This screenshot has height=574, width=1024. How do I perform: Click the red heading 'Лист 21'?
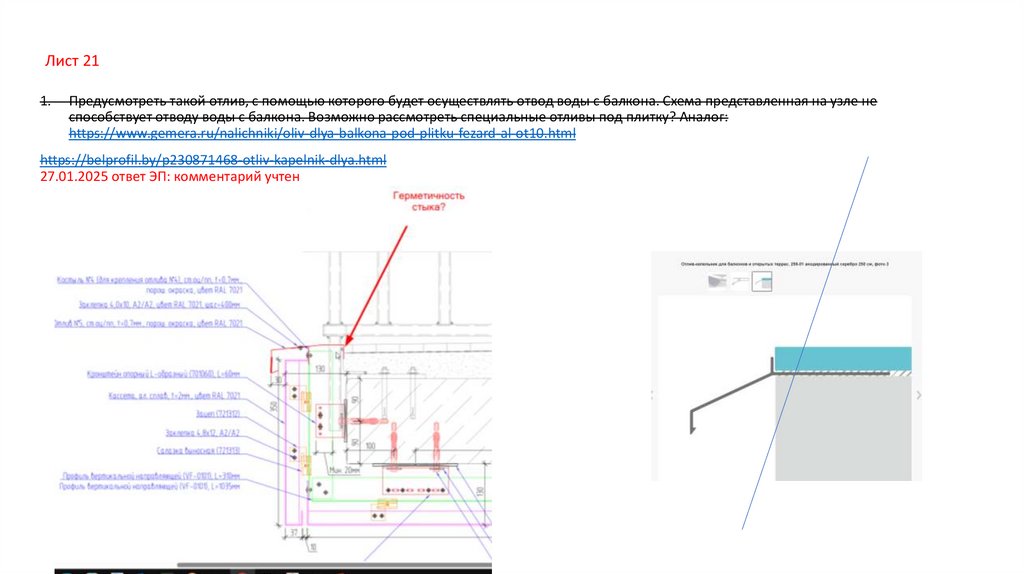point(72,61)
